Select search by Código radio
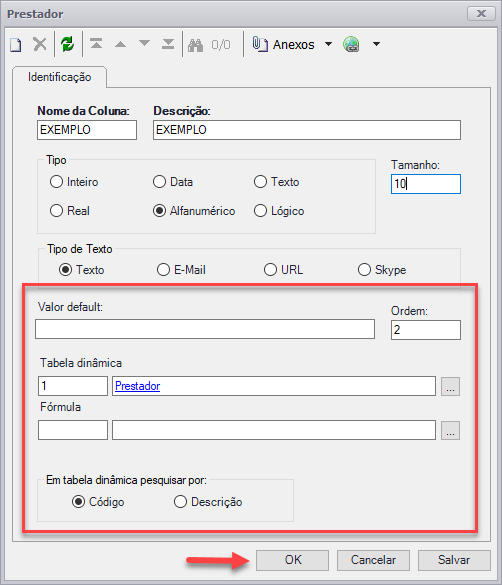 coord(78,502)
